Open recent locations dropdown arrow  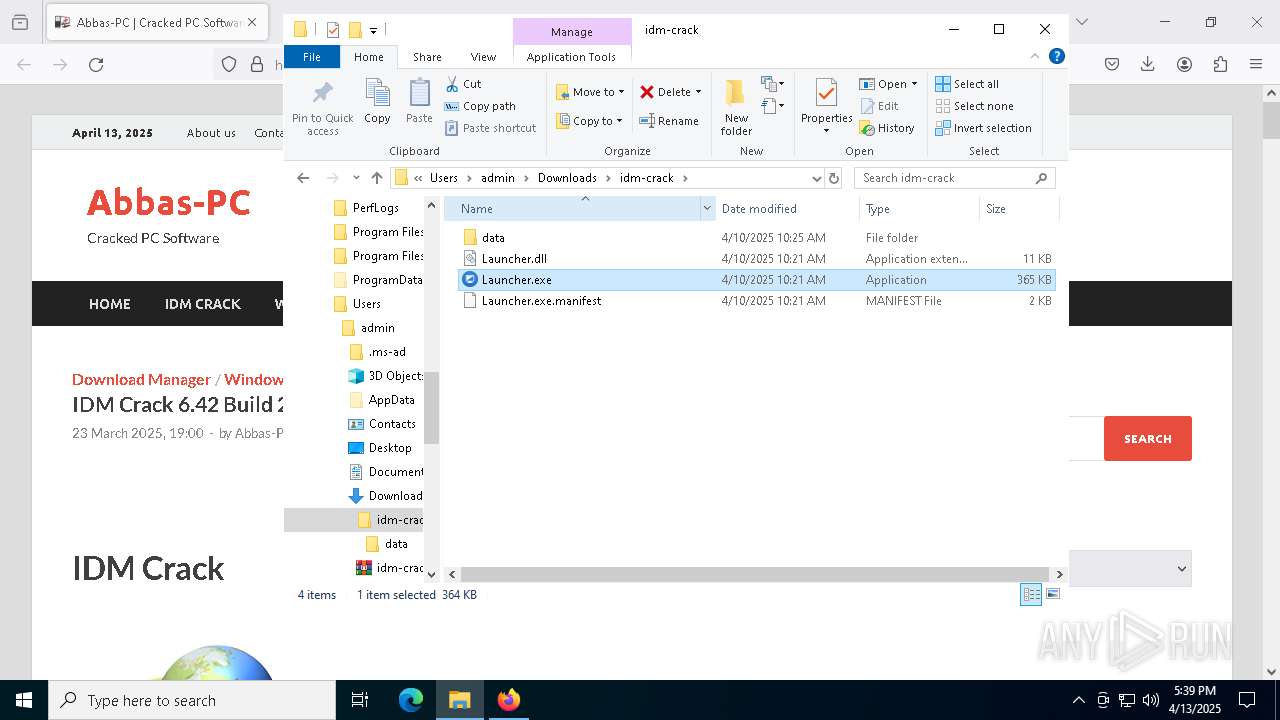356,178
